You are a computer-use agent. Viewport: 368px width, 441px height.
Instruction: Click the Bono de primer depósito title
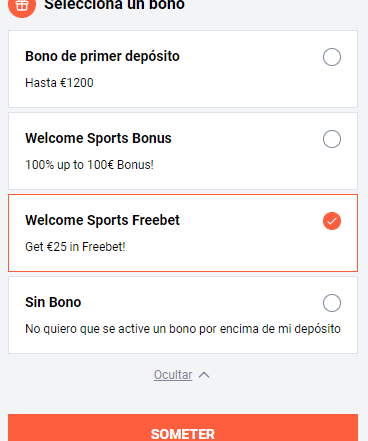(102, 56)
